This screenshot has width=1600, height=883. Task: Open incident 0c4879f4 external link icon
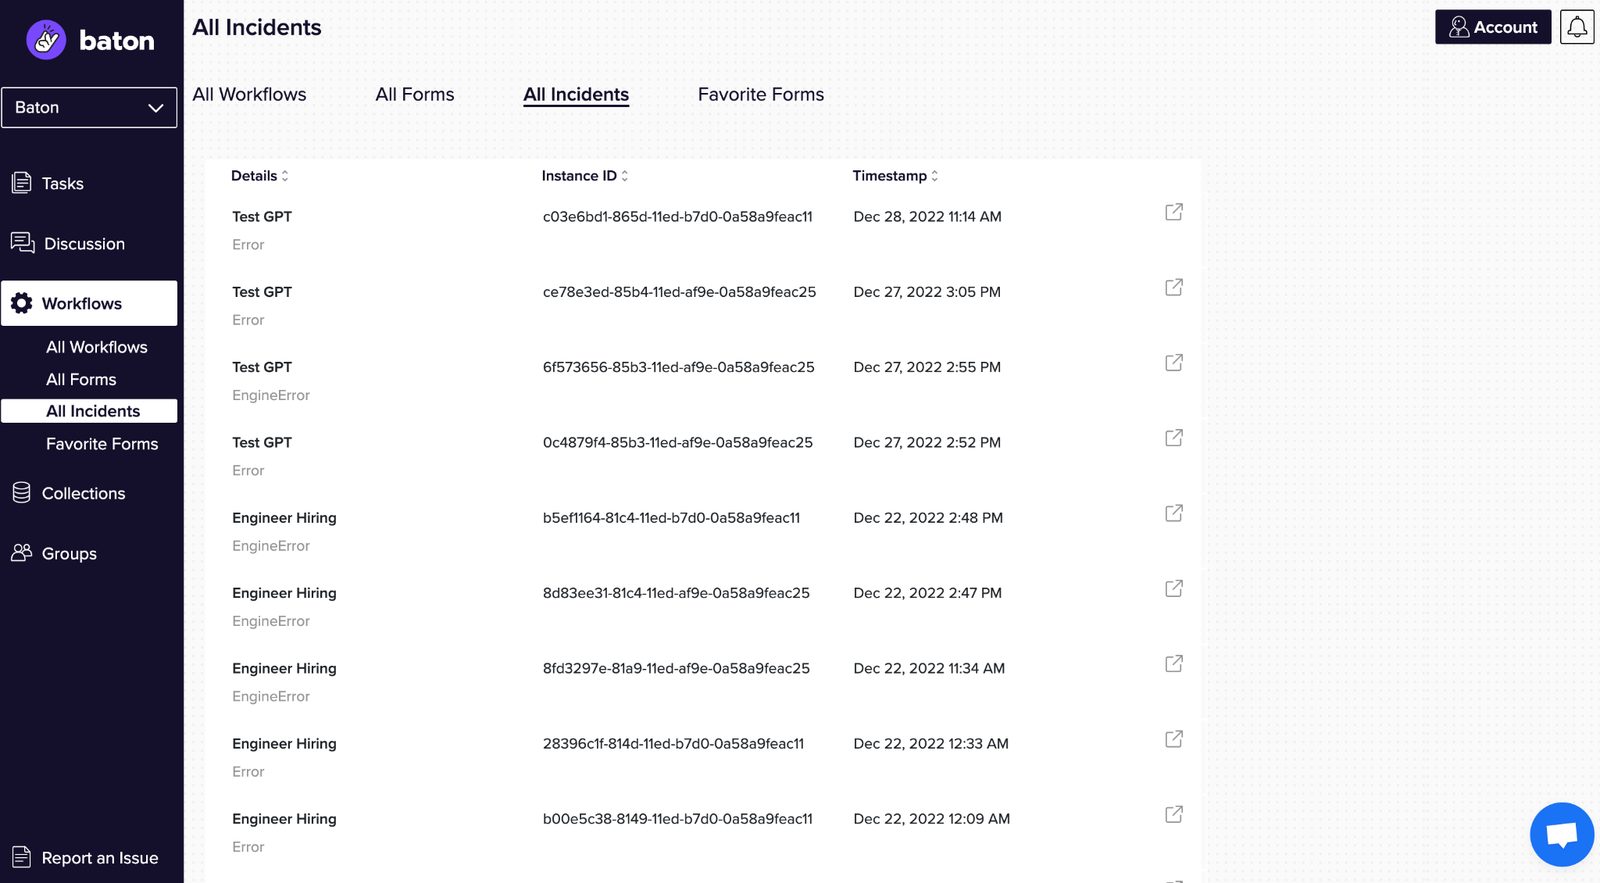[1174, 438]
